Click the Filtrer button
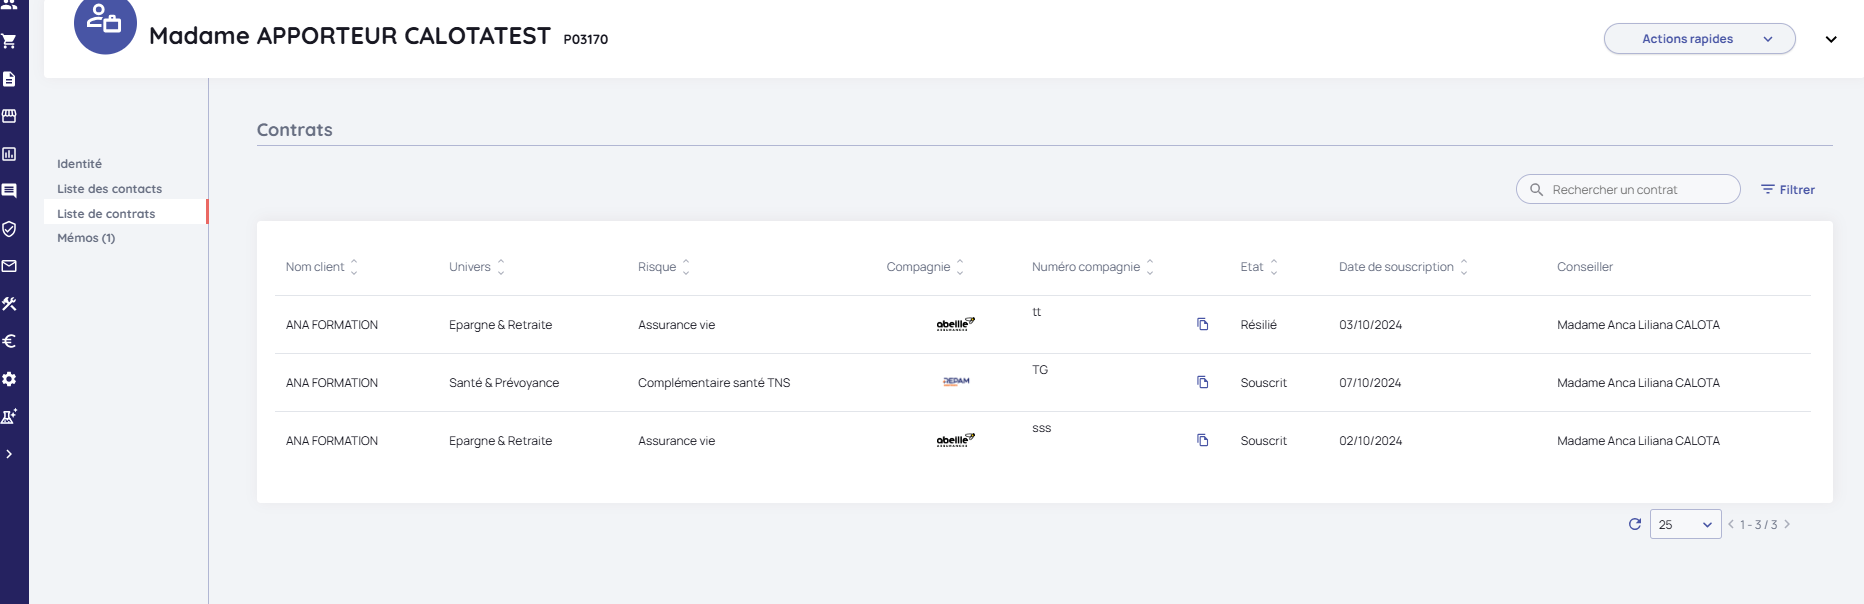 point(1788,190)
